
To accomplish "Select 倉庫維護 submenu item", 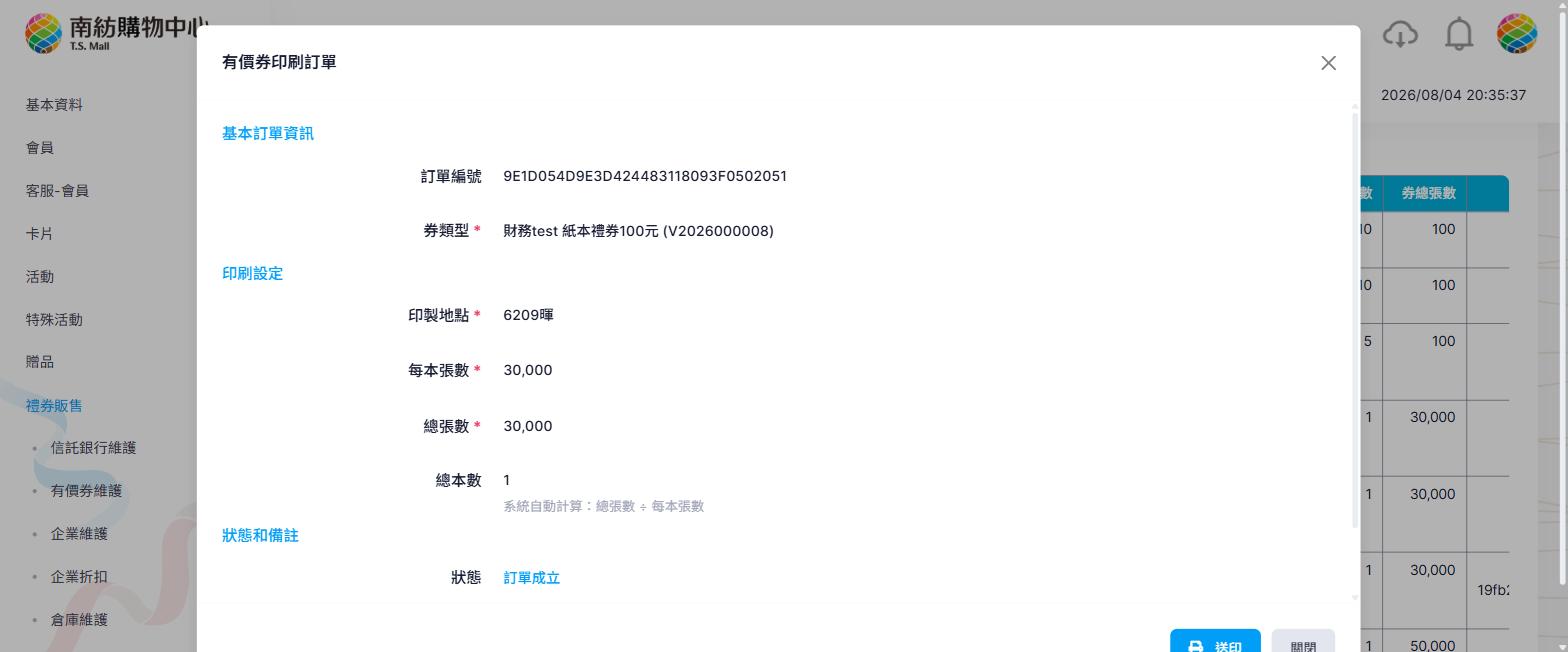I will [x=79, y=620].
